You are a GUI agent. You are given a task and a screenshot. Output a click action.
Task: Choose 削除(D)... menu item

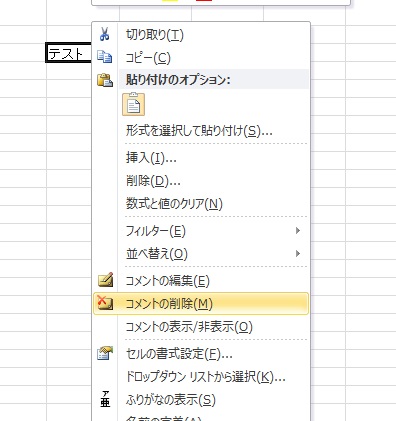coord(153,181)
